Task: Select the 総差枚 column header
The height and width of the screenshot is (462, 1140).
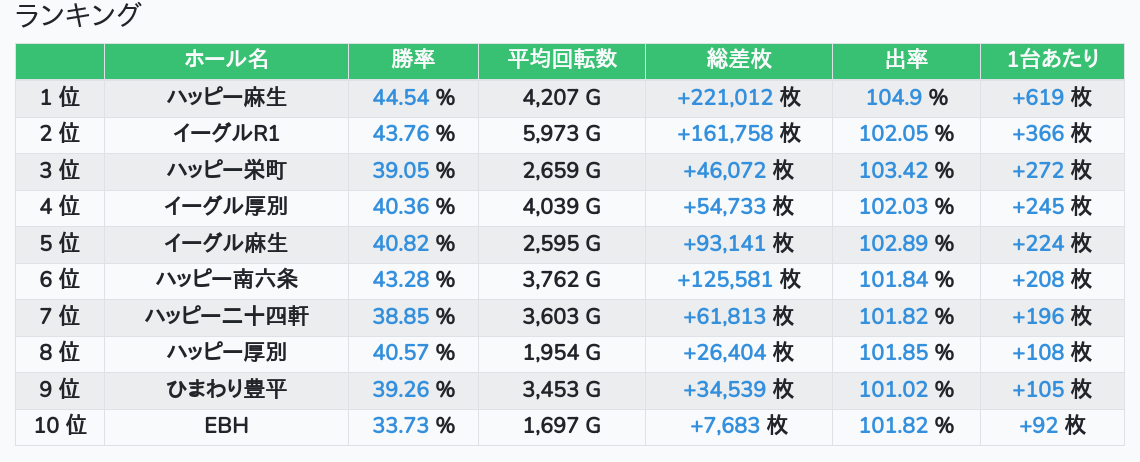Action: [738, 60]
